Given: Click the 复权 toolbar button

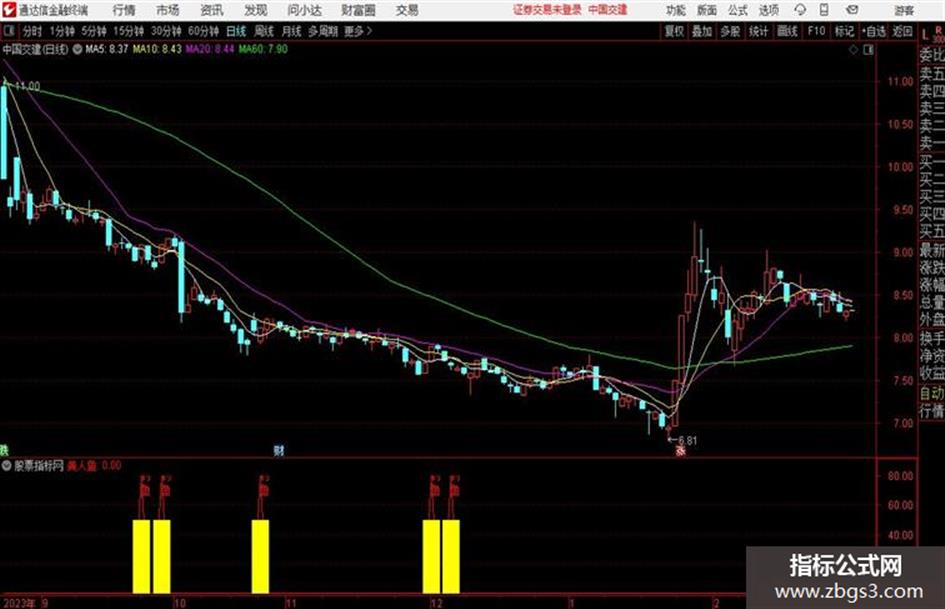Looking at the screenshot, I should pos(674,31).
